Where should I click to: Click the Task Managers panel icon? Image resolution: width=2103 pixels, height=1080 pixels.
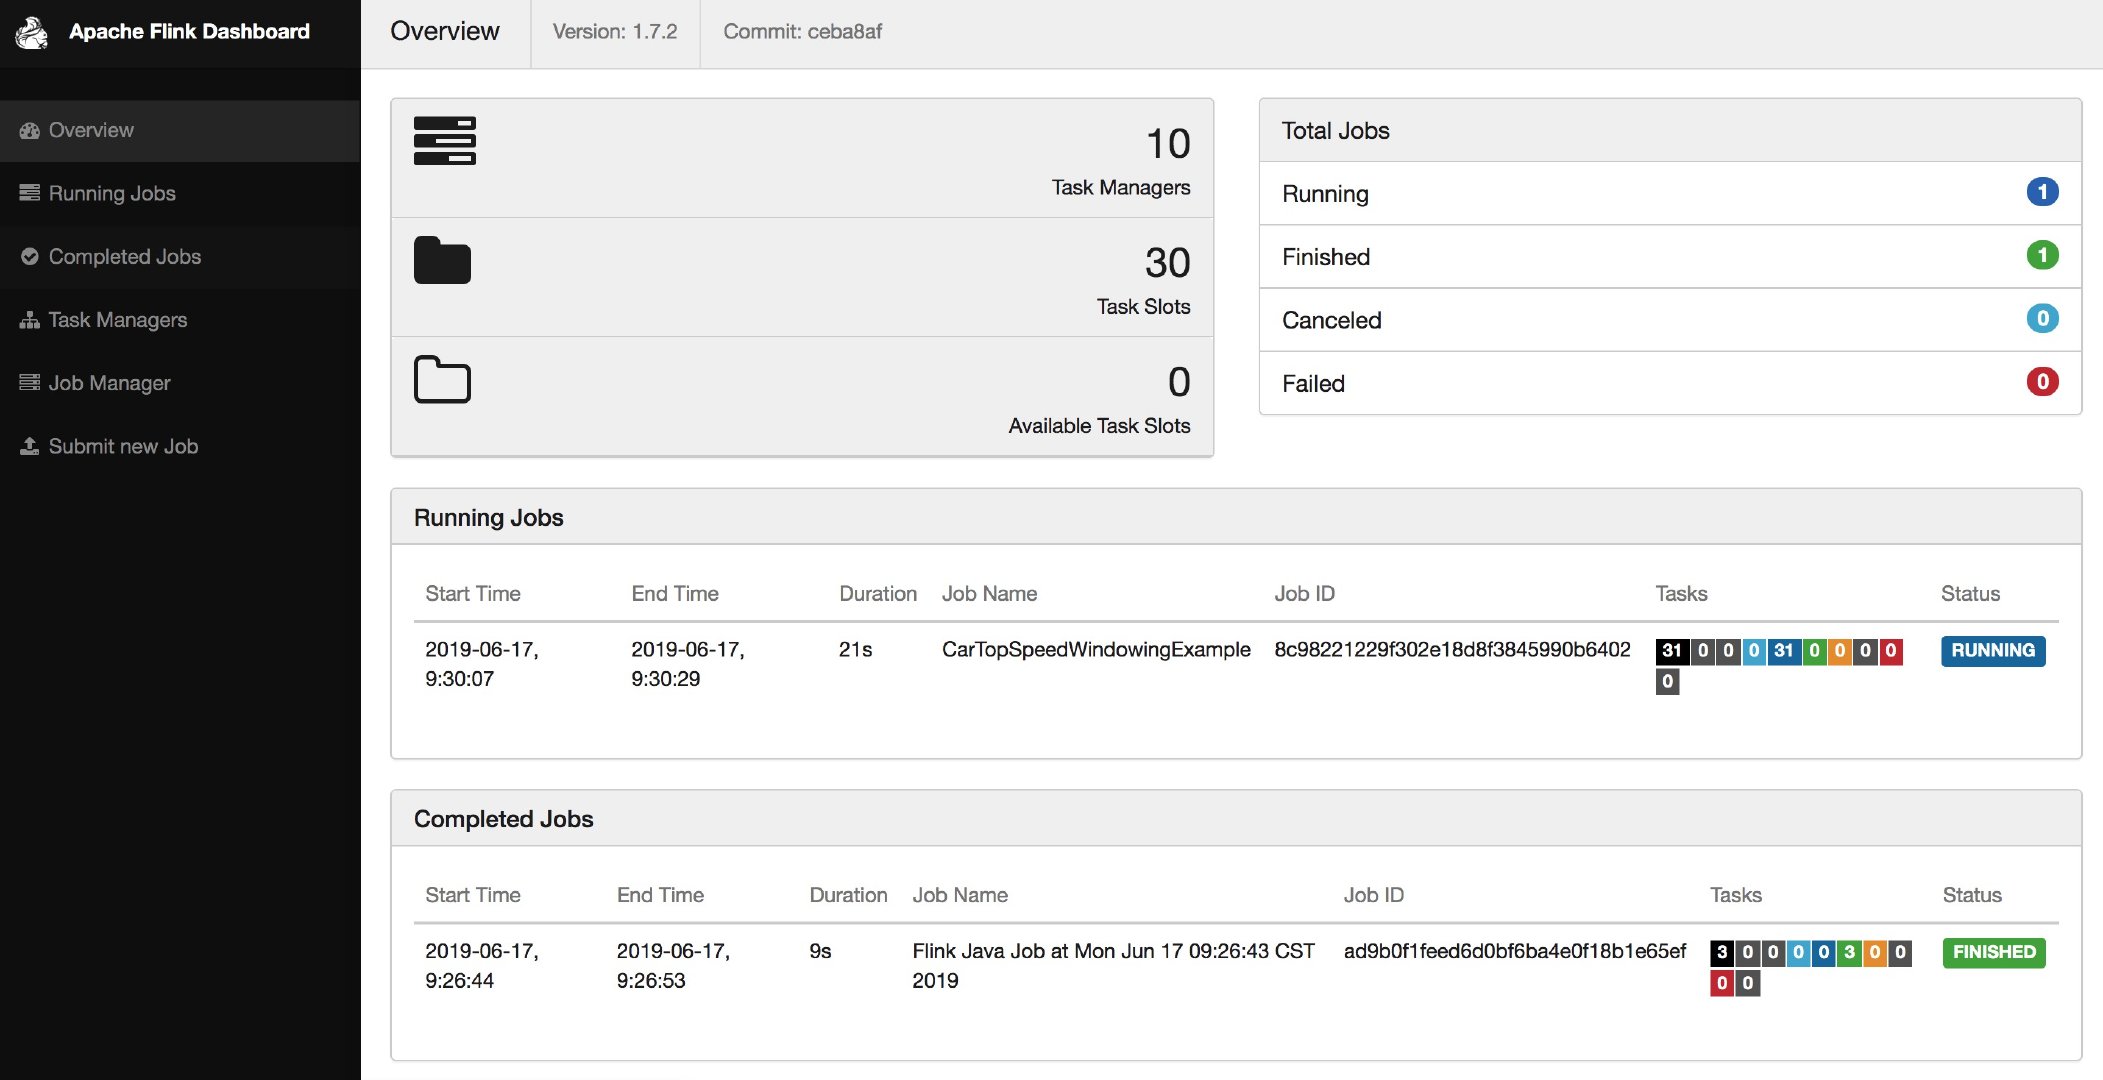tap(444, 141)
